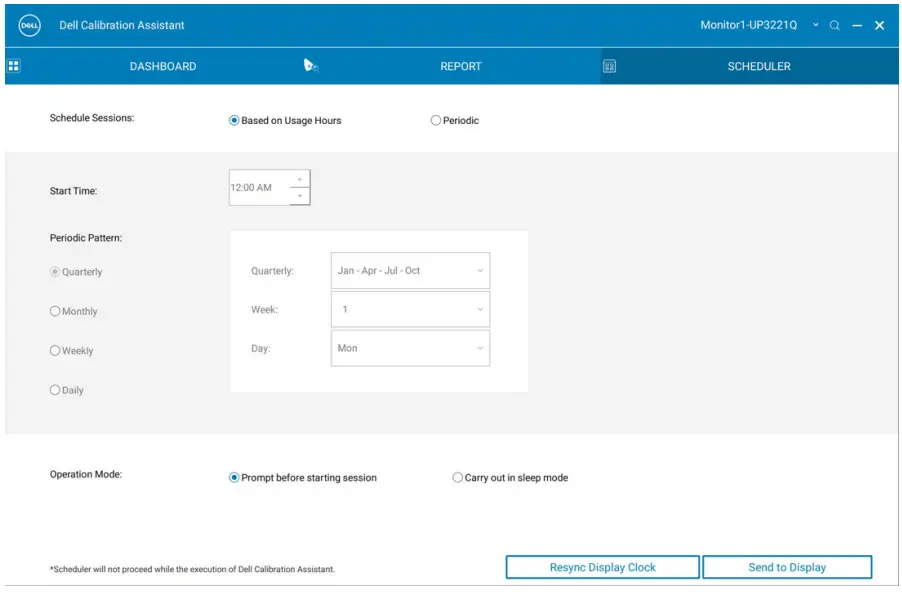Close the Dell Calibration Assistant window
The height and width of the screenshot is (592, 902).
(880, 25)
